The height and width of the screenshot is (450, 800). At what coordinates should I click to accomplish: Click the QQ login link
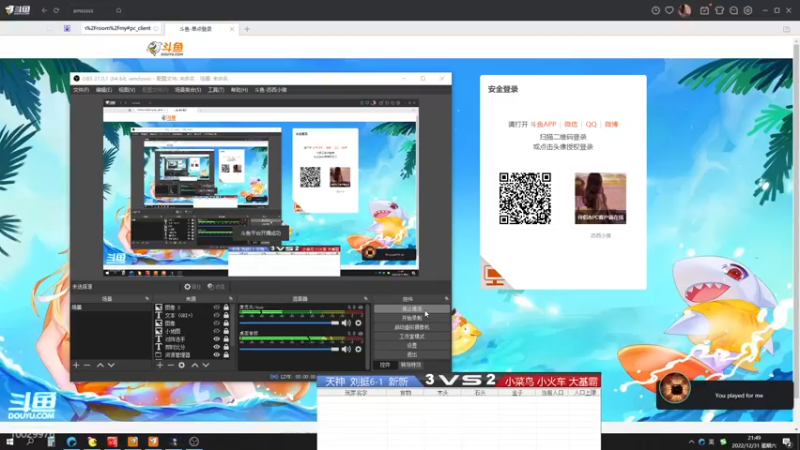pos(591,124)
